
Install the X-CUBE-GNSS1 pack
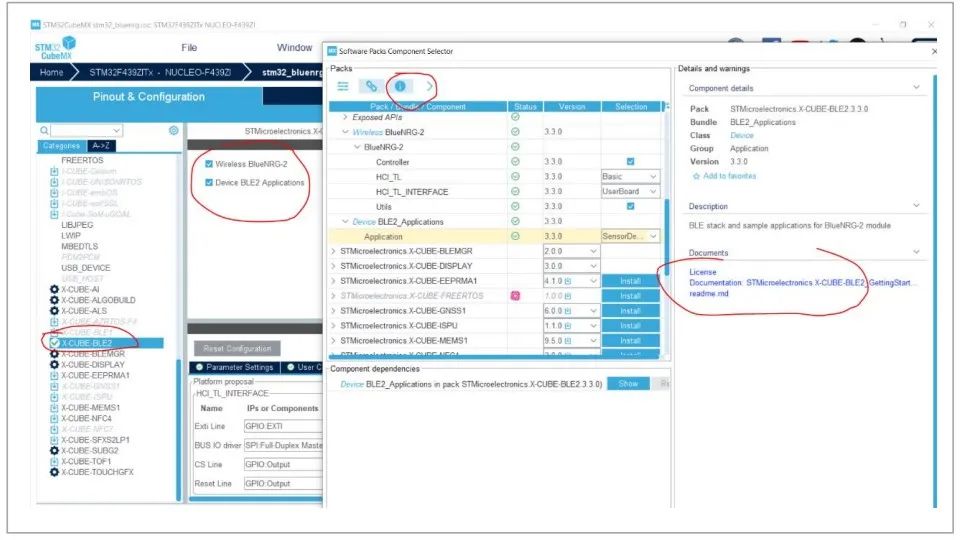630,311
